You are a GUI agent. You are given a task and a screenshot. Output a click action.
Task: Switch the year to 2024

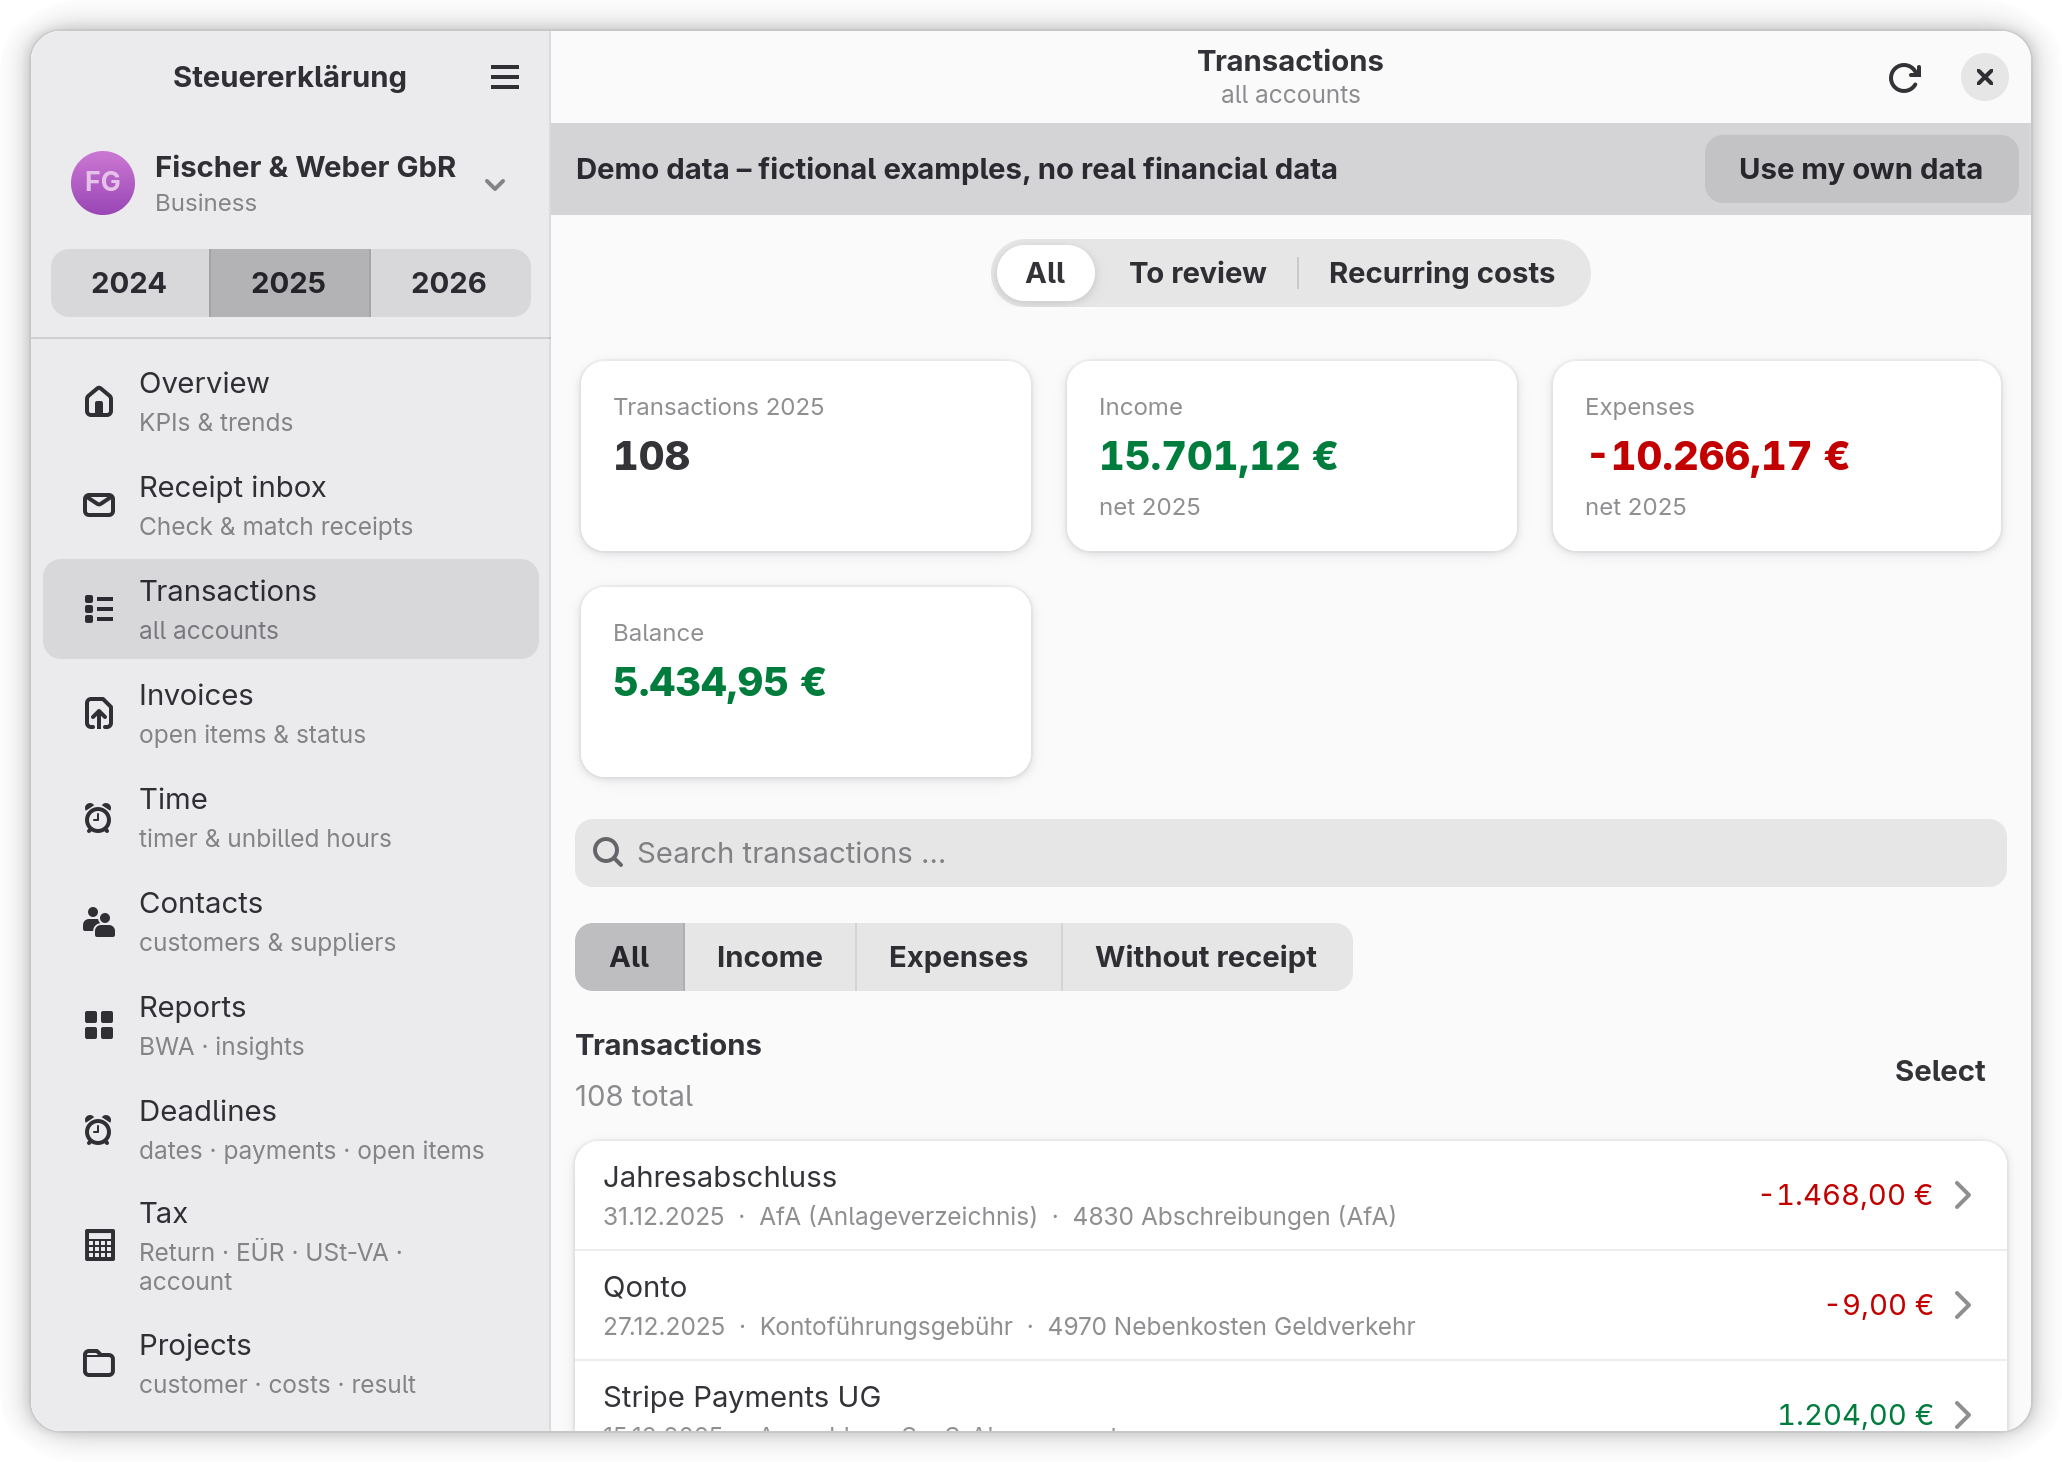click(129, 283)
